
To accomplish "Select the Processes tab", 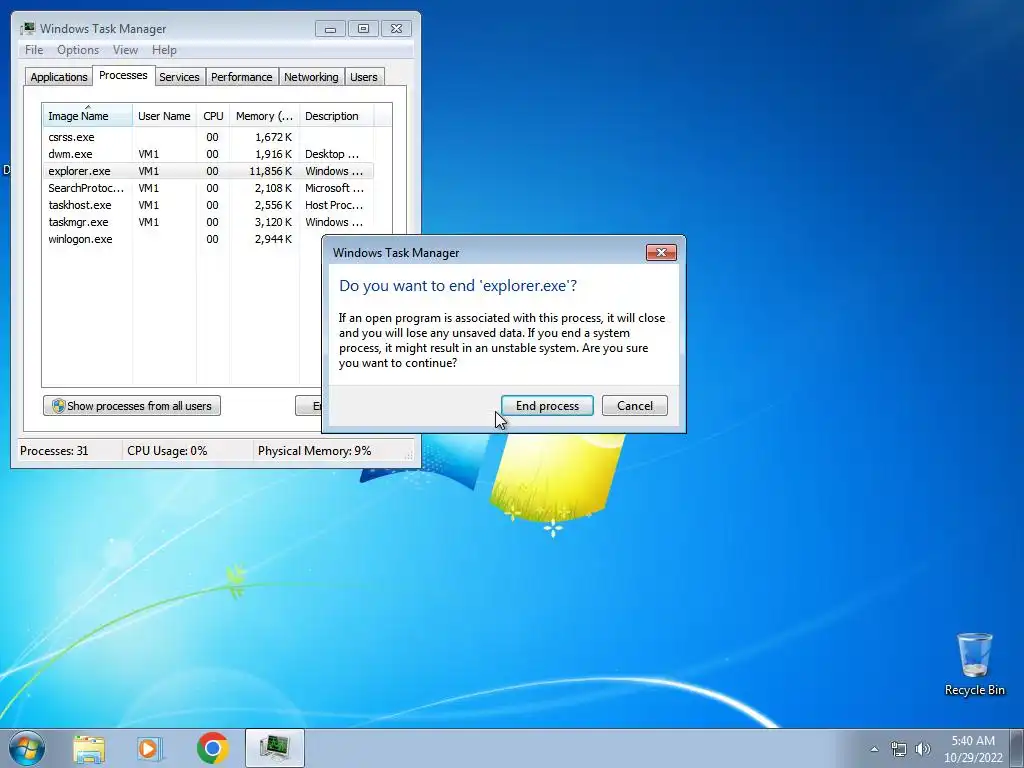I will (x=123, y=75).
